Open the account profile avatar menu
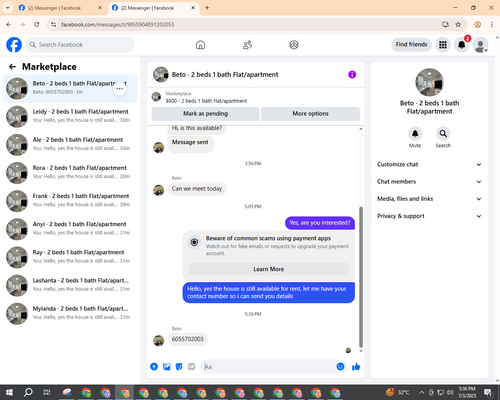This screenshot has height=400, width=500. 481,45
